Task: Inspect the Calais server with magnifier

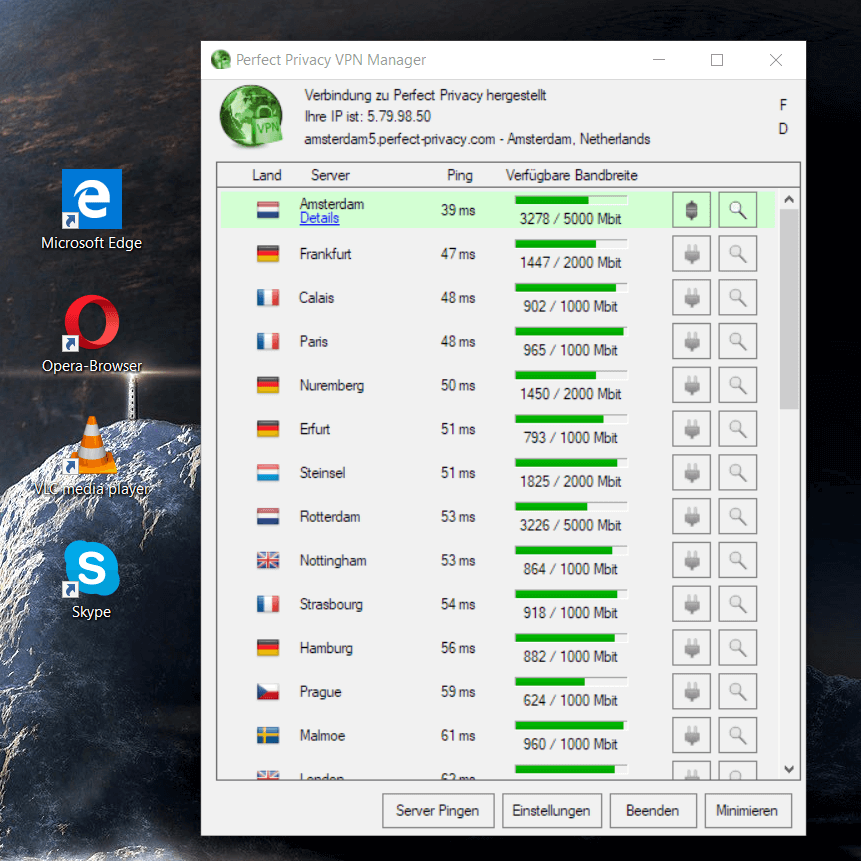Action: [737, 298]
